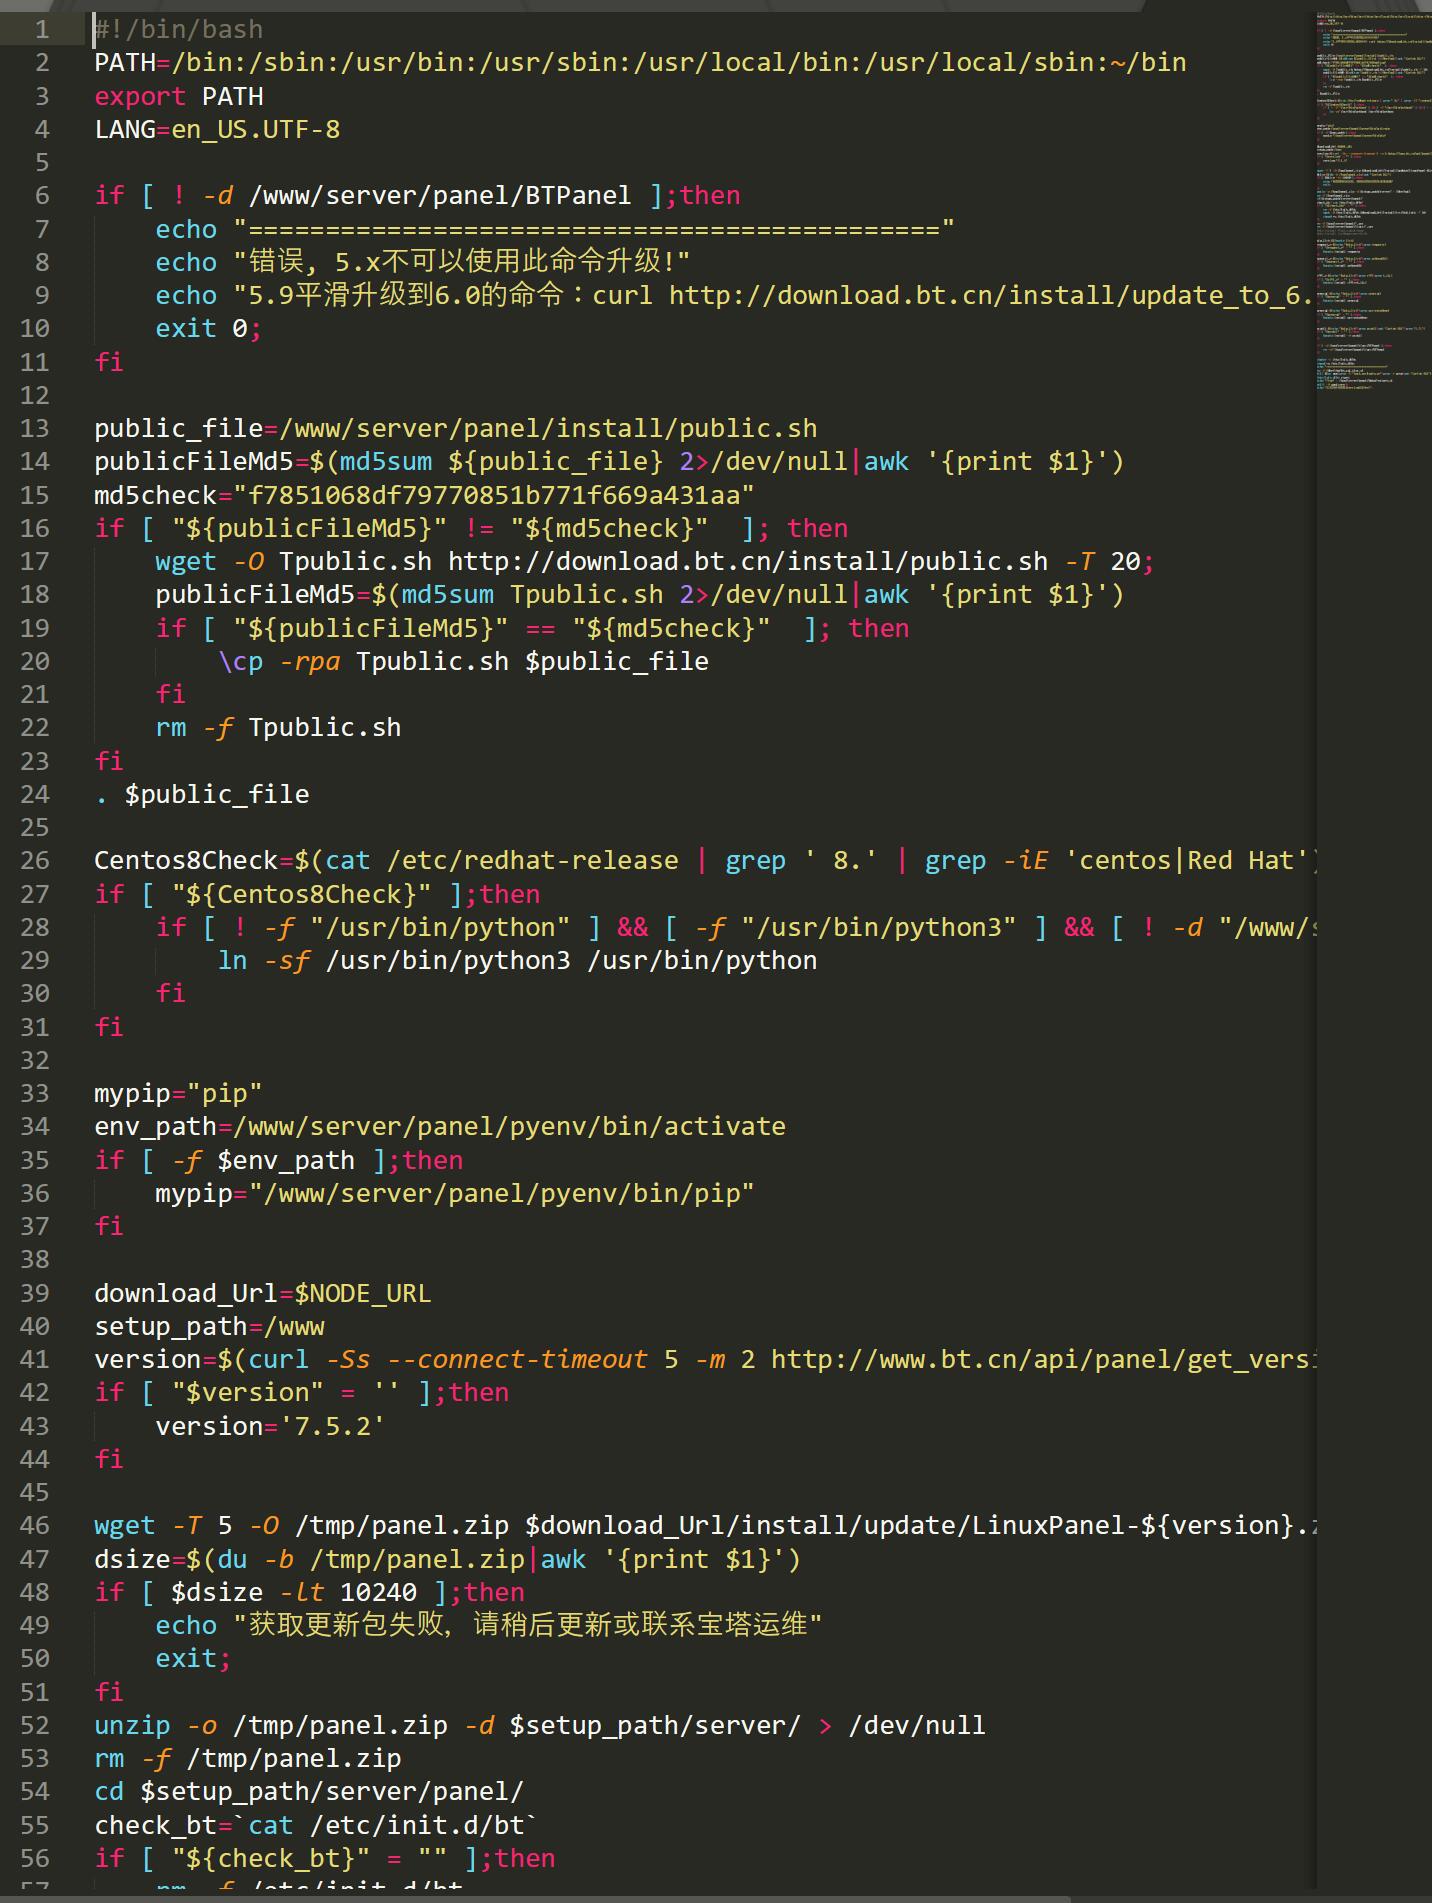Click 'rm -f /tmp/panel.zip' on line 53
This screenshot has width=1432, height=1903.
coord(248,1759)
